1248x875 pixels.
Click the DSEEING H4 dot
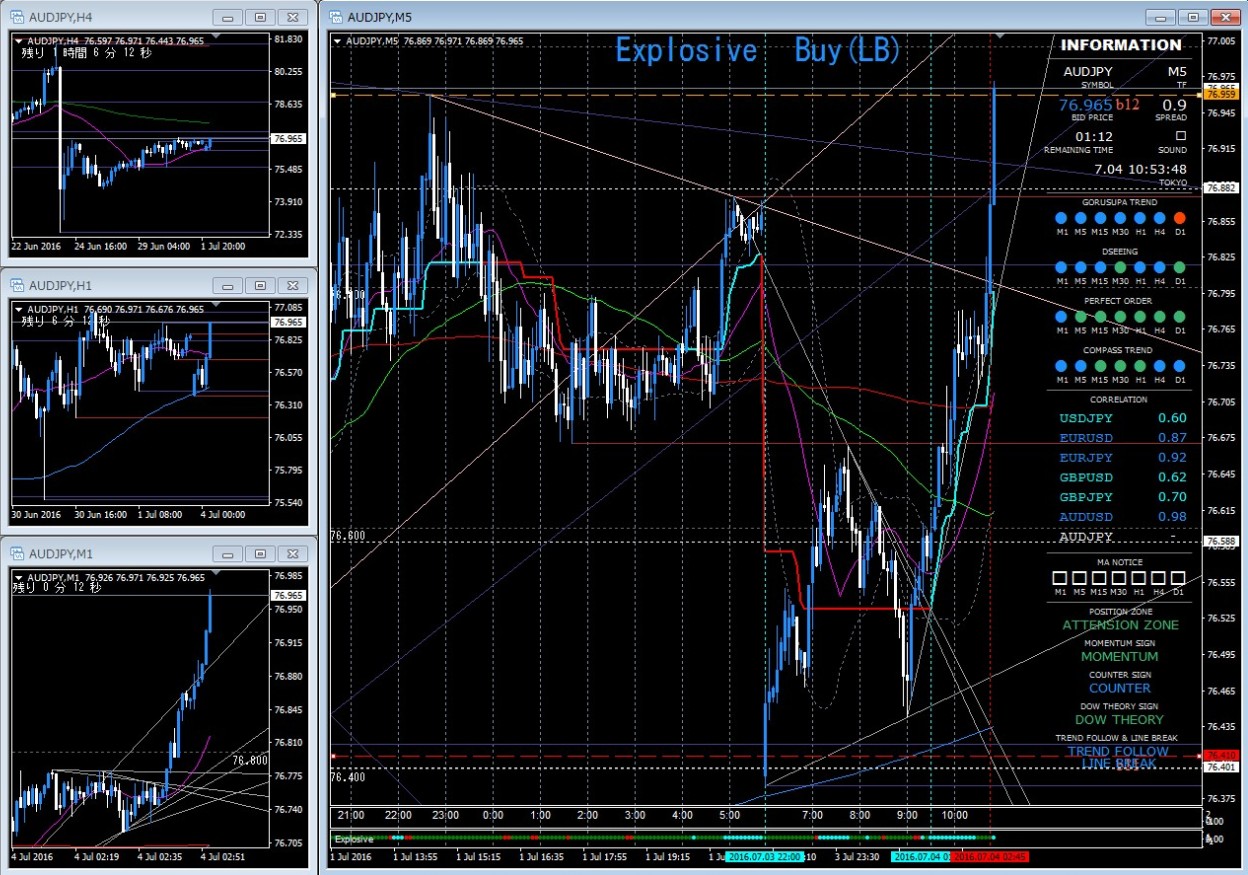pos(1159,267)
